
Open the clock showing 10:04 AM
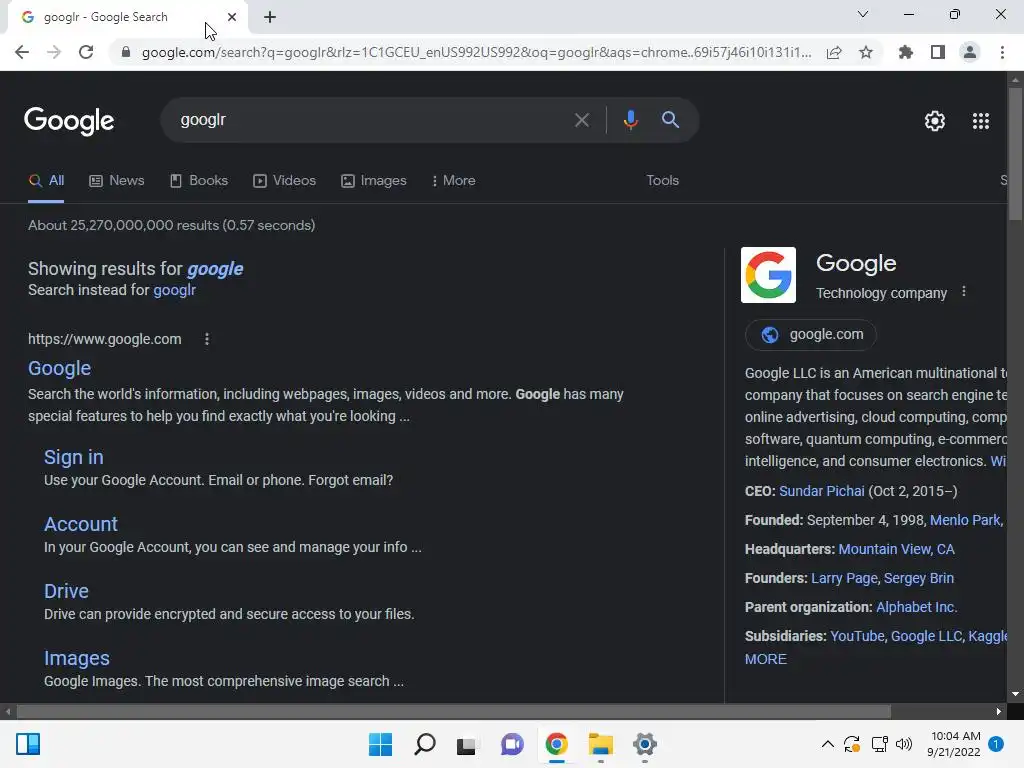(x=954, y=744)
